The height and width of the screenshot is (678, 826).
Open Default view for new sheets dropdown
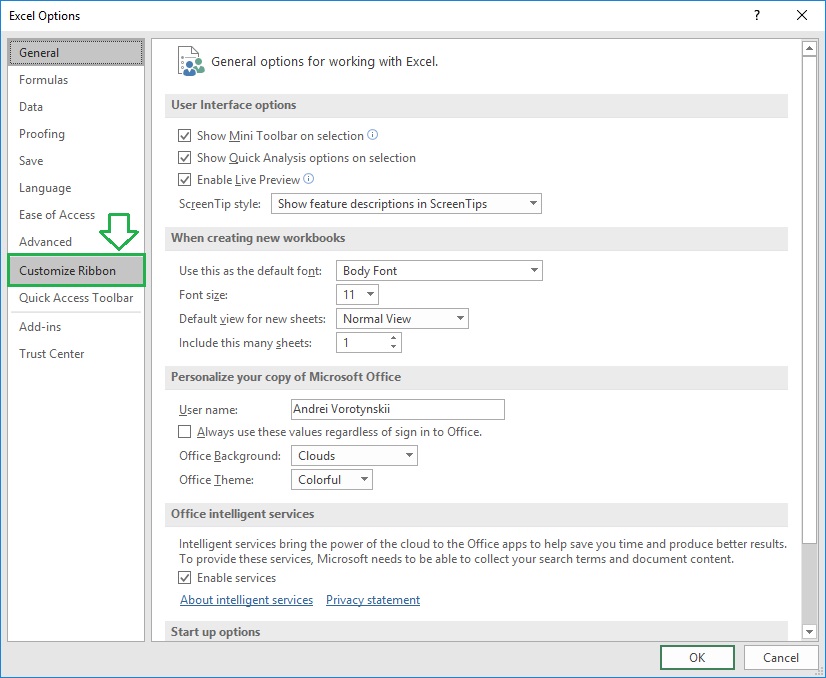(x=402, y=319)
